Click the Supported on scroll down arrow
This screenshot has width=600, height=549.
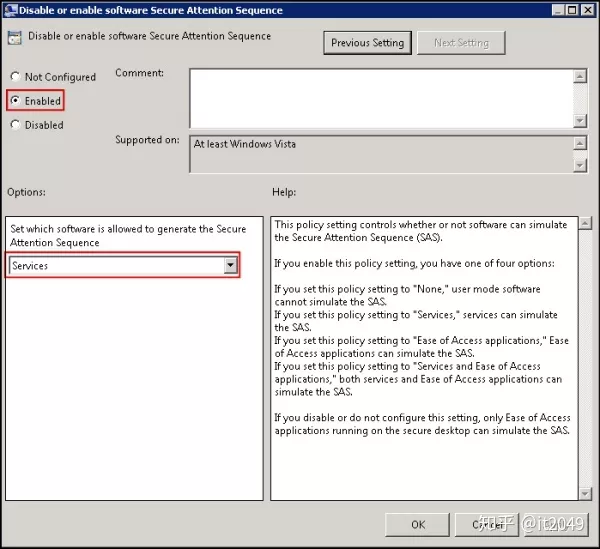coord(580,165)
